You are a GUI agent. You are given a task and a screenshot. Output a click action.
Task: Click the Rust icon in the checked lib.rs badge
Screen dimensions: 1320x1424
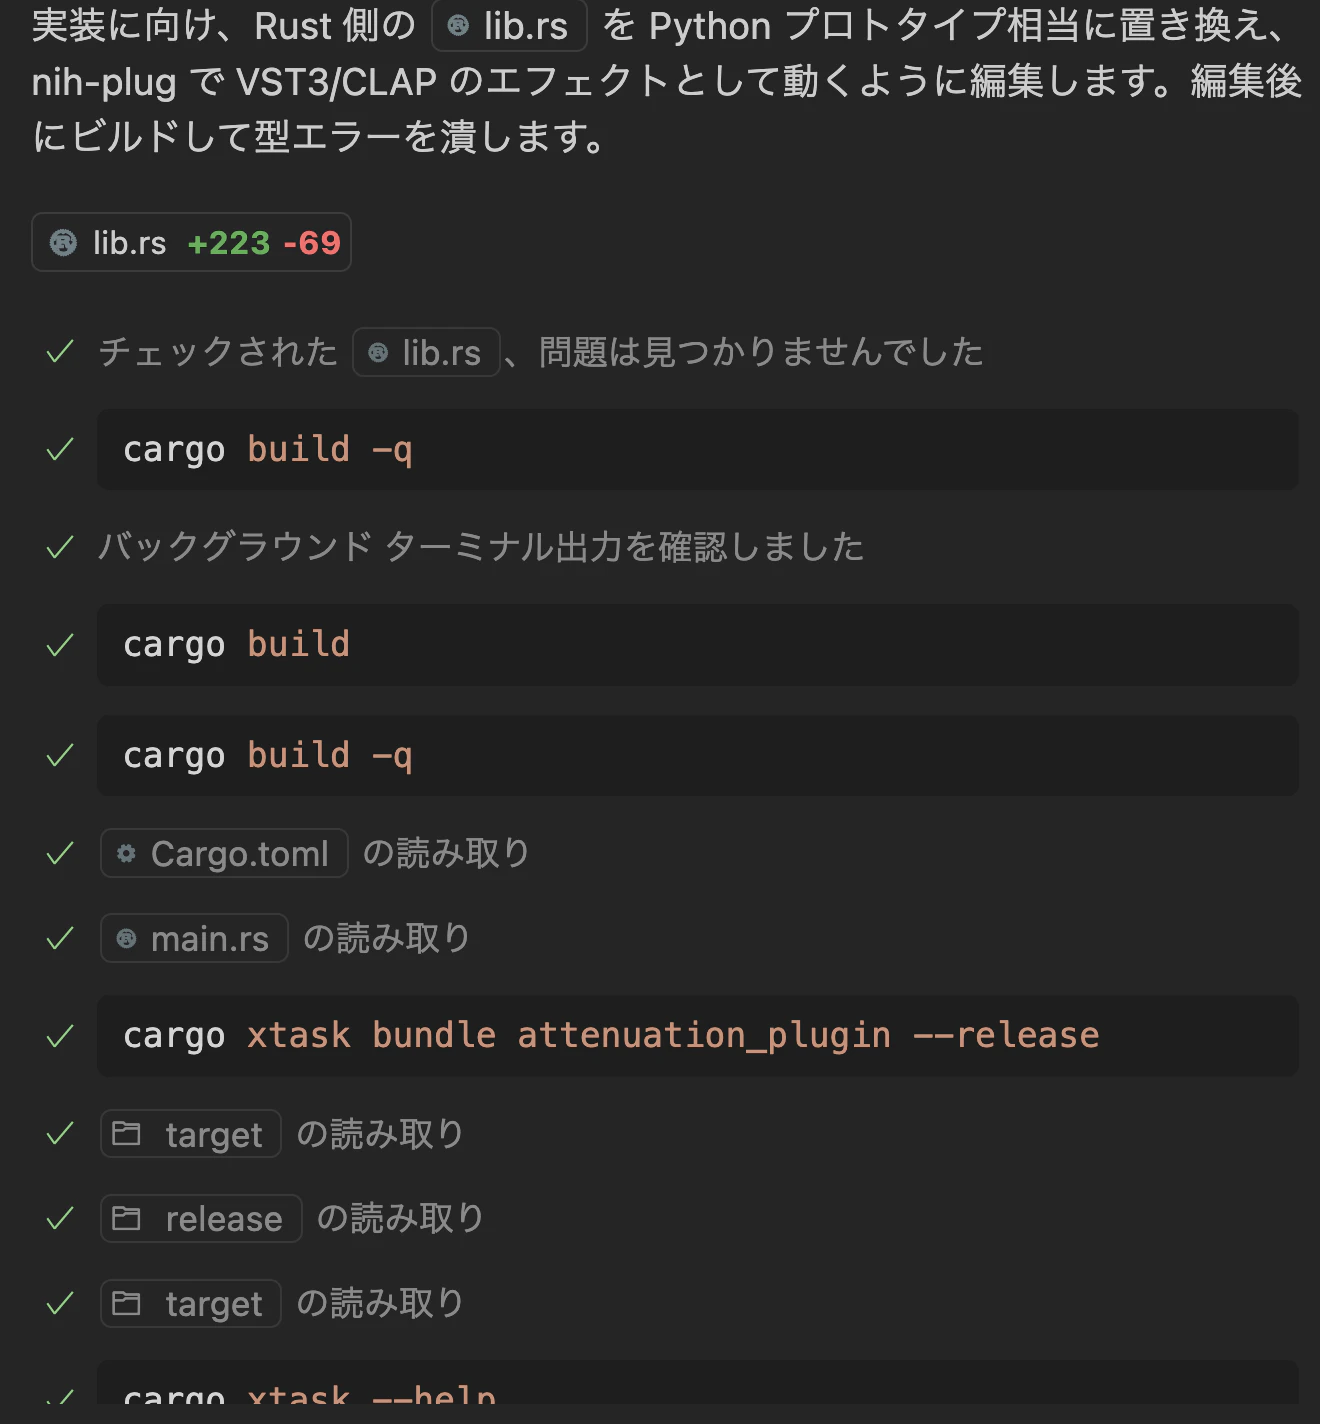(x=377, y=353)
